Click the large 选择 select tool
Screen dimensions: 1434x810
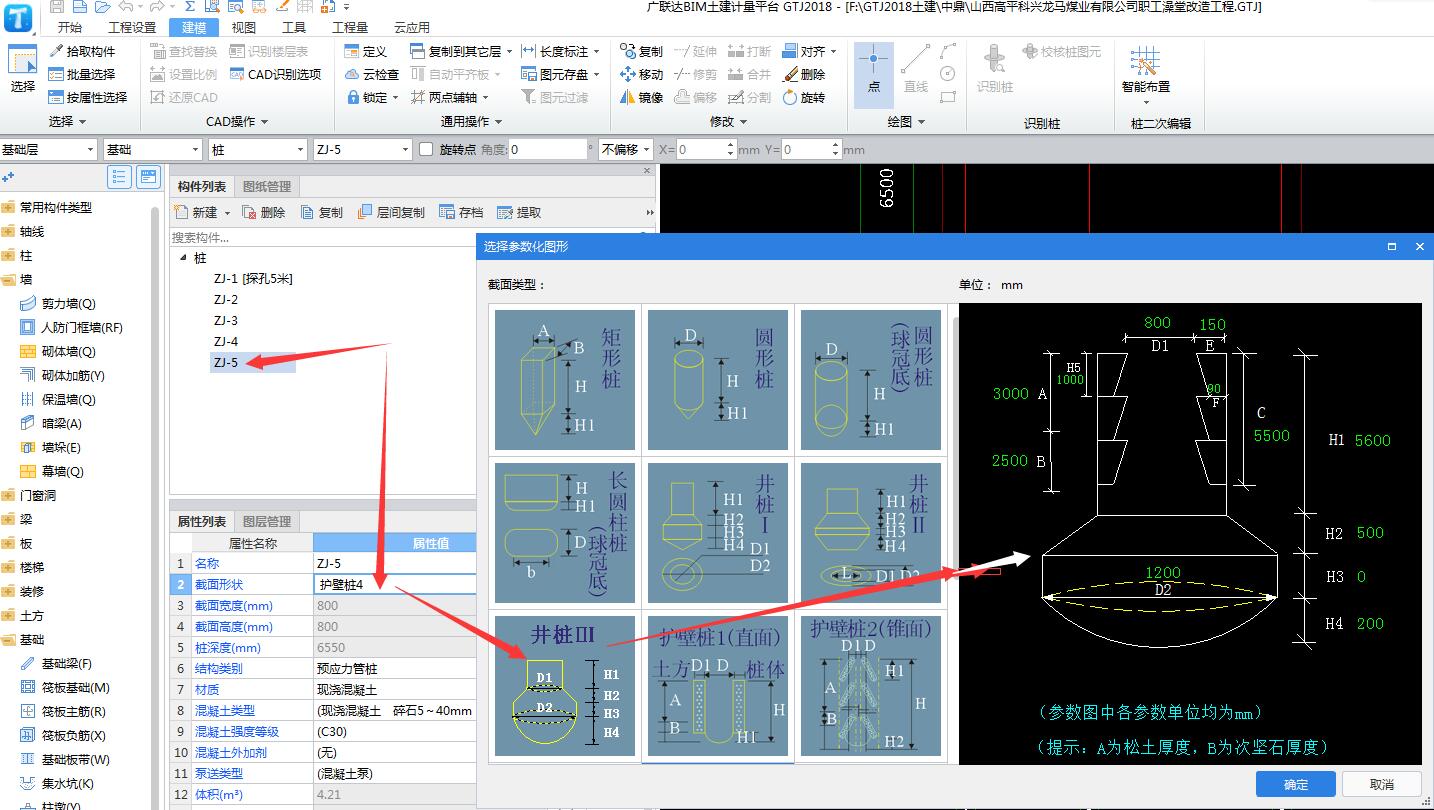tap(23, 70)
